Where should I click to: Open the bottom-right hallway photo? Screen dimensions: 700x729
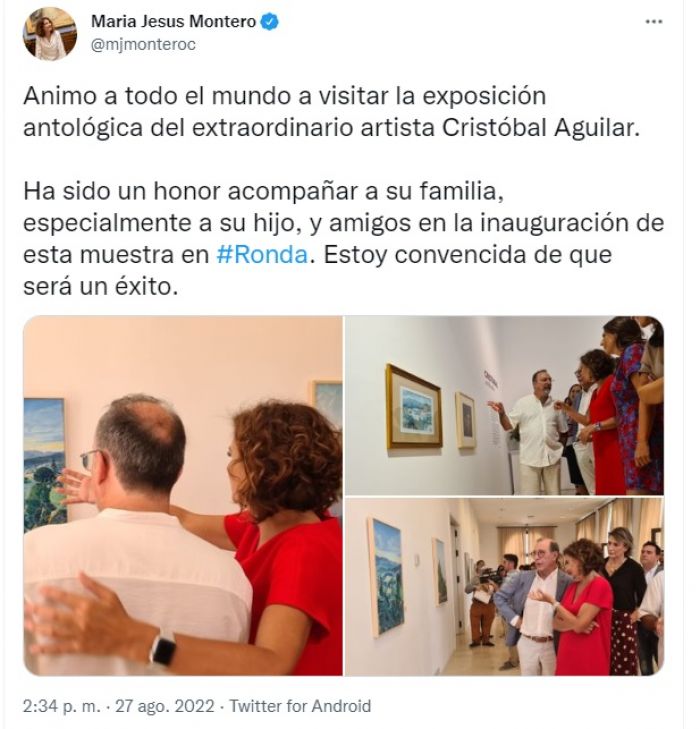pyautogui.click(x=504, y=587)
